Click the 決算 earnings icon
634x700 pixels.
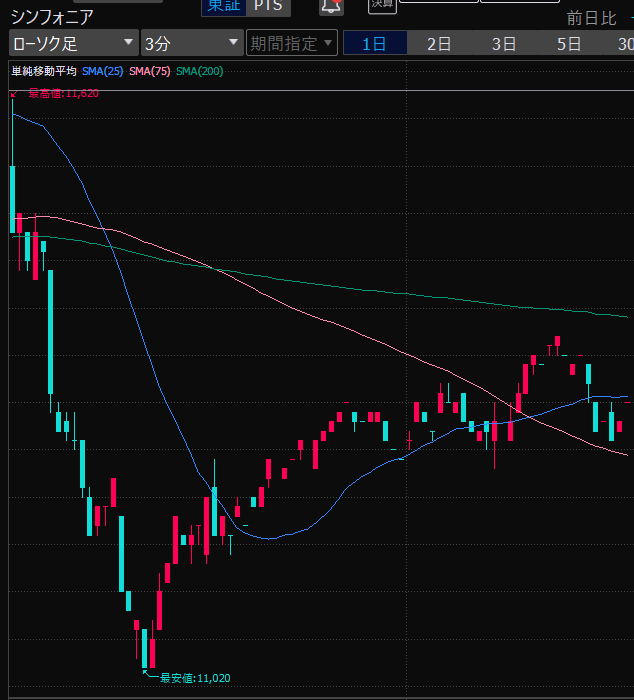point(382,5)
